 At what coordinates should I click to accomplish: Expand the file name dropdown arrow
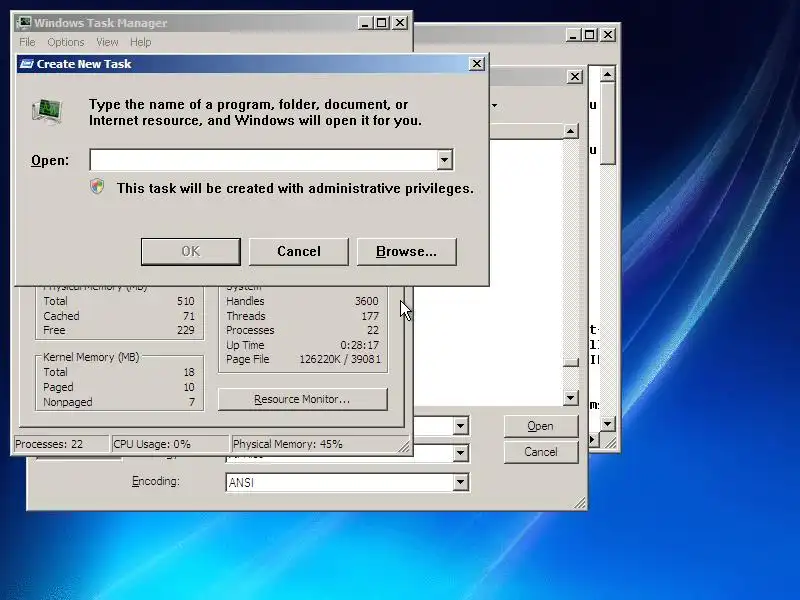(460, 426)
